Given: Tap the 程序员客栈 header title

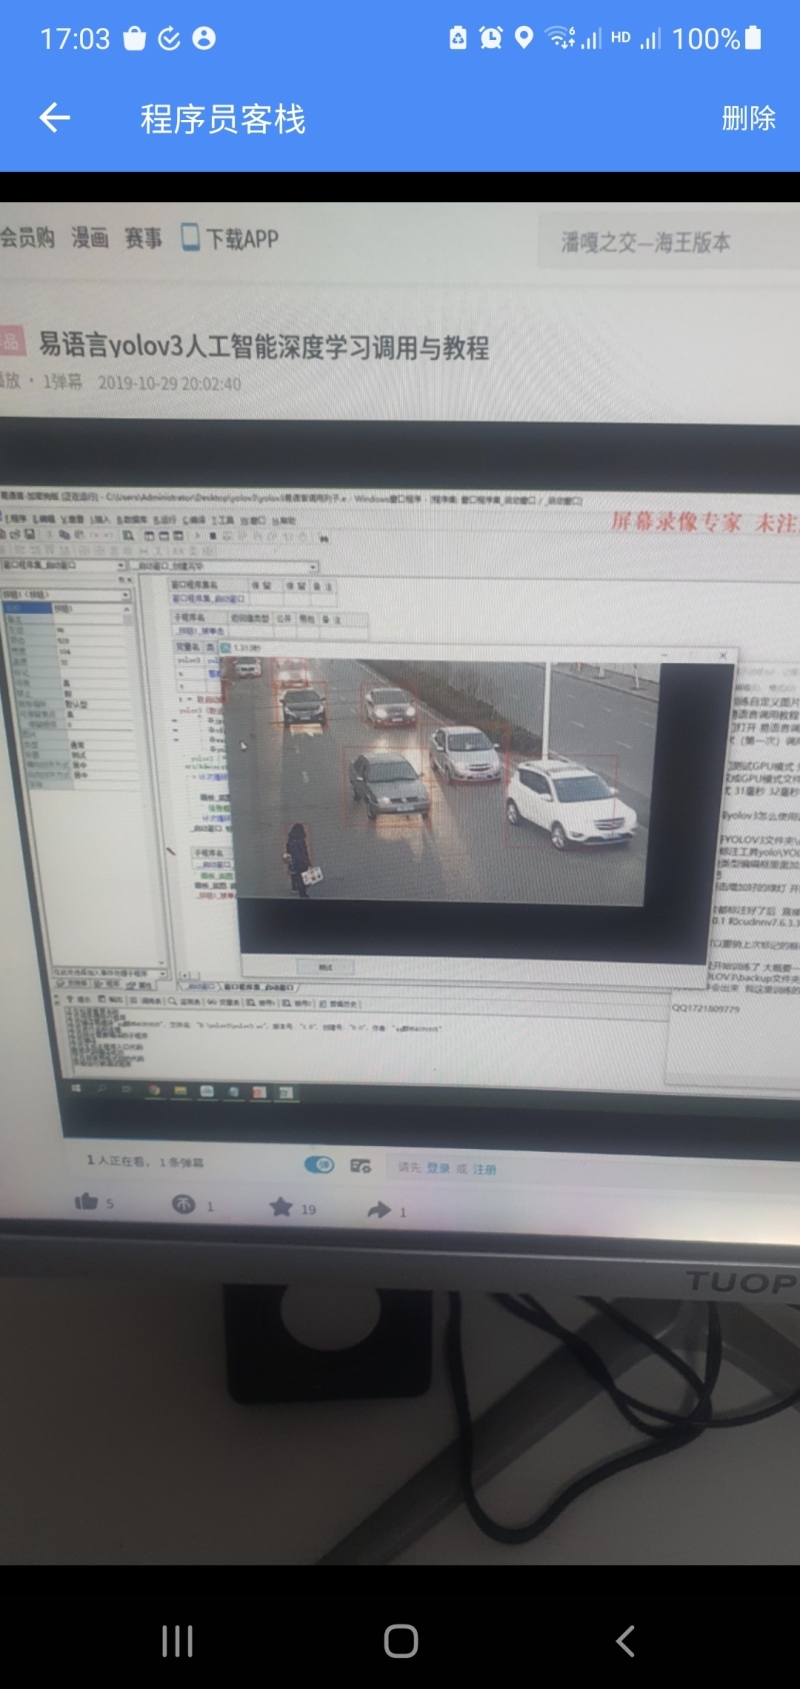Looking at the screenshot, I should [223, 119].
